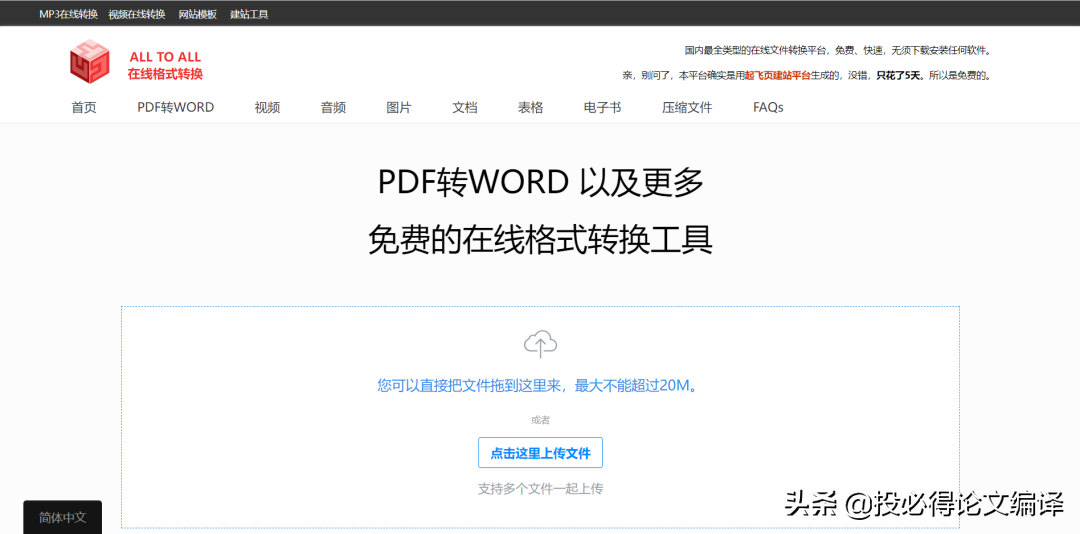Open the 简体中文 language selector
Image resolution: width=1080 pixels, height=534 pixels.
[63, 517]
